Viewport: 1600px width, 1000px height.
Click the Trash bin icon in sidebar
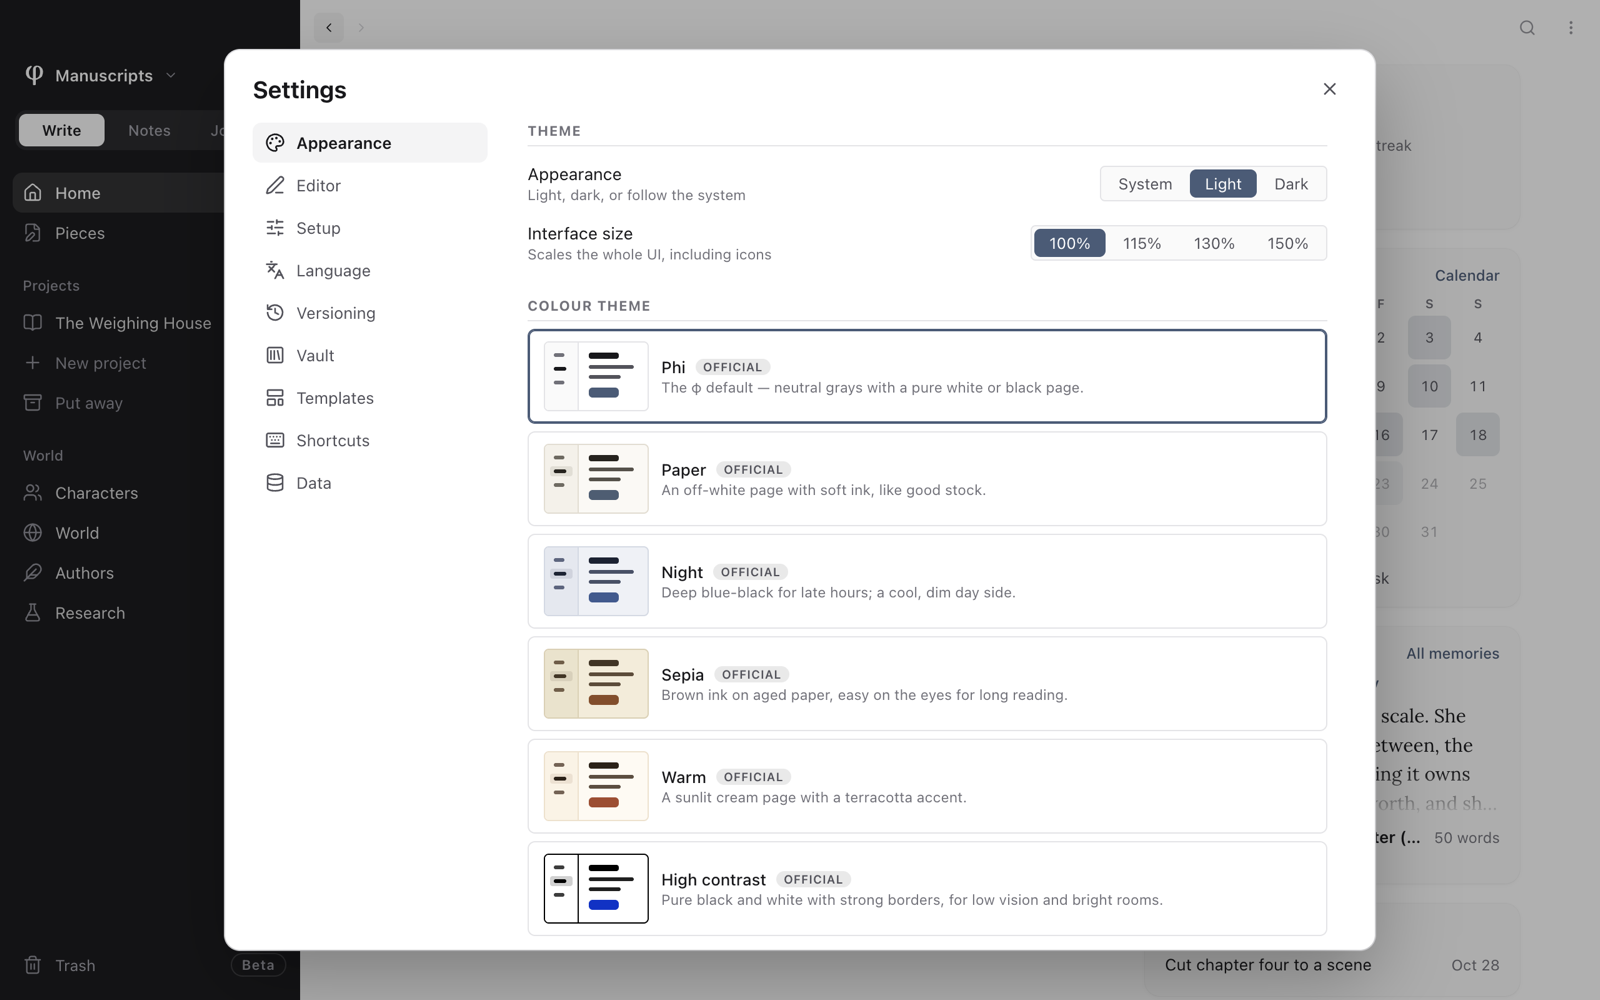coord(33,965)
